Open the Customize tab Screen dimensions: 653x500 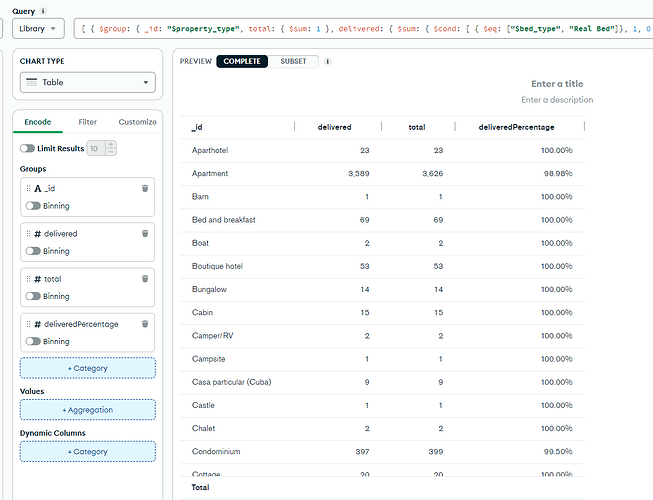137,122
